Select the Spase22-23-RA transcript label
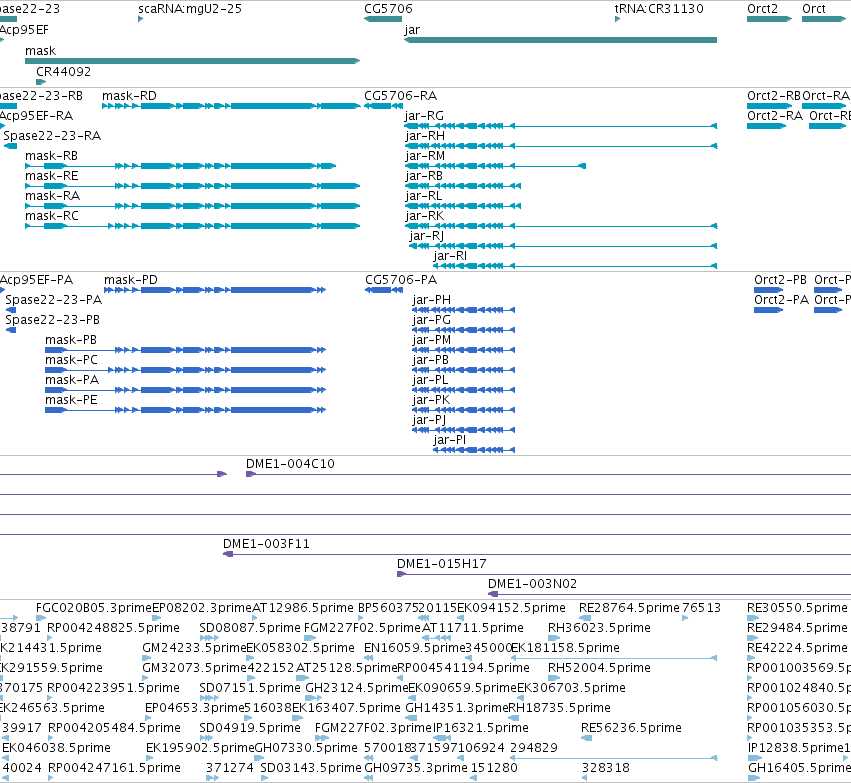The width and height of the screenshot is (851, 783). coord(52,136)
